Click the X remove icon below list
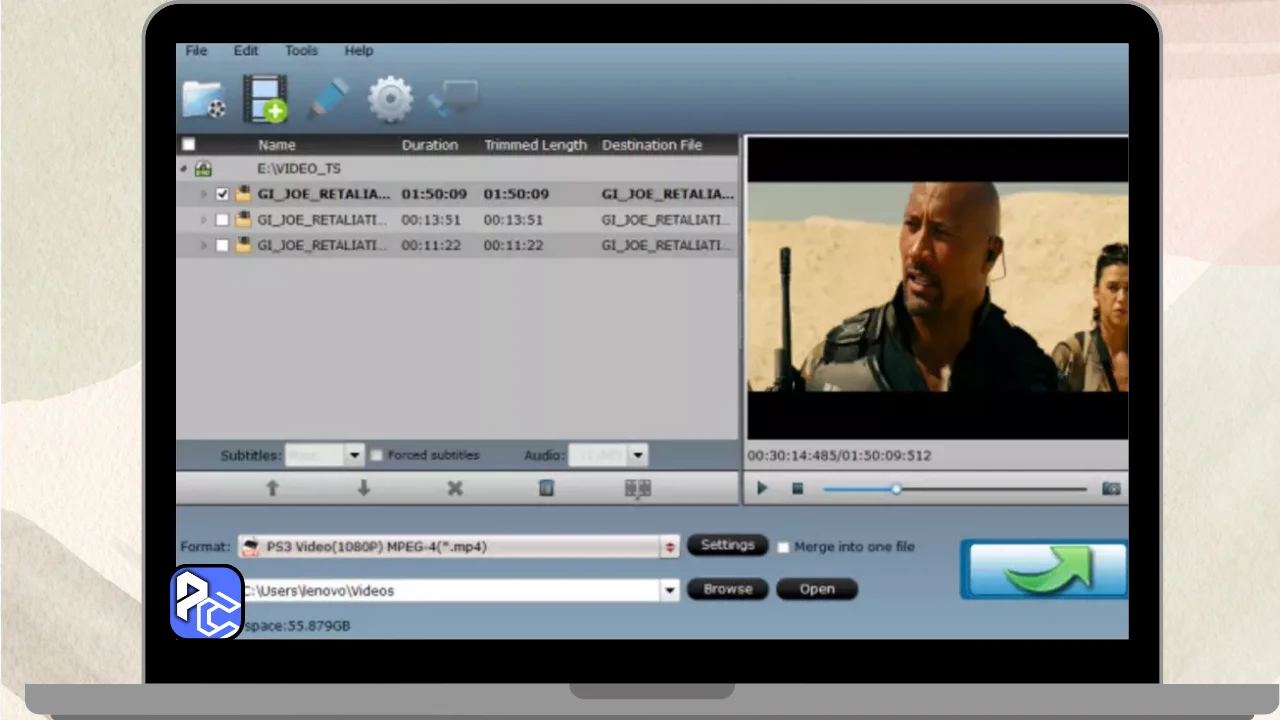 point(455,488)
